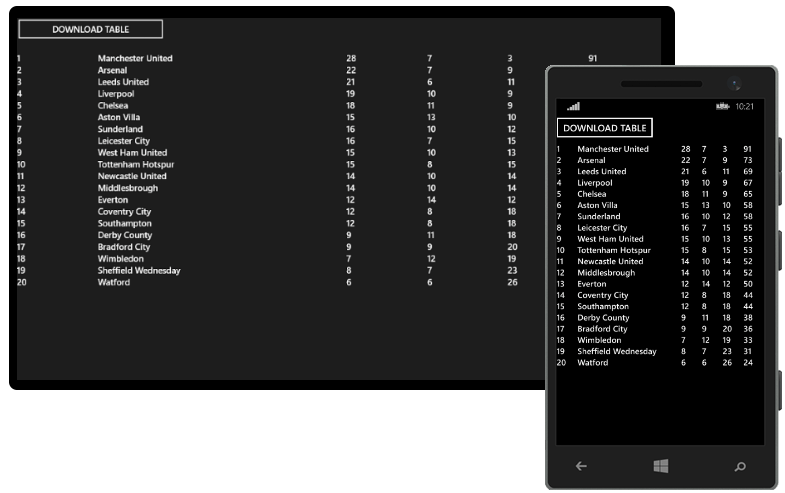Select Middlesbrough in the tablet table
Viewport: 785px width, 493px height.
(128, 188)
